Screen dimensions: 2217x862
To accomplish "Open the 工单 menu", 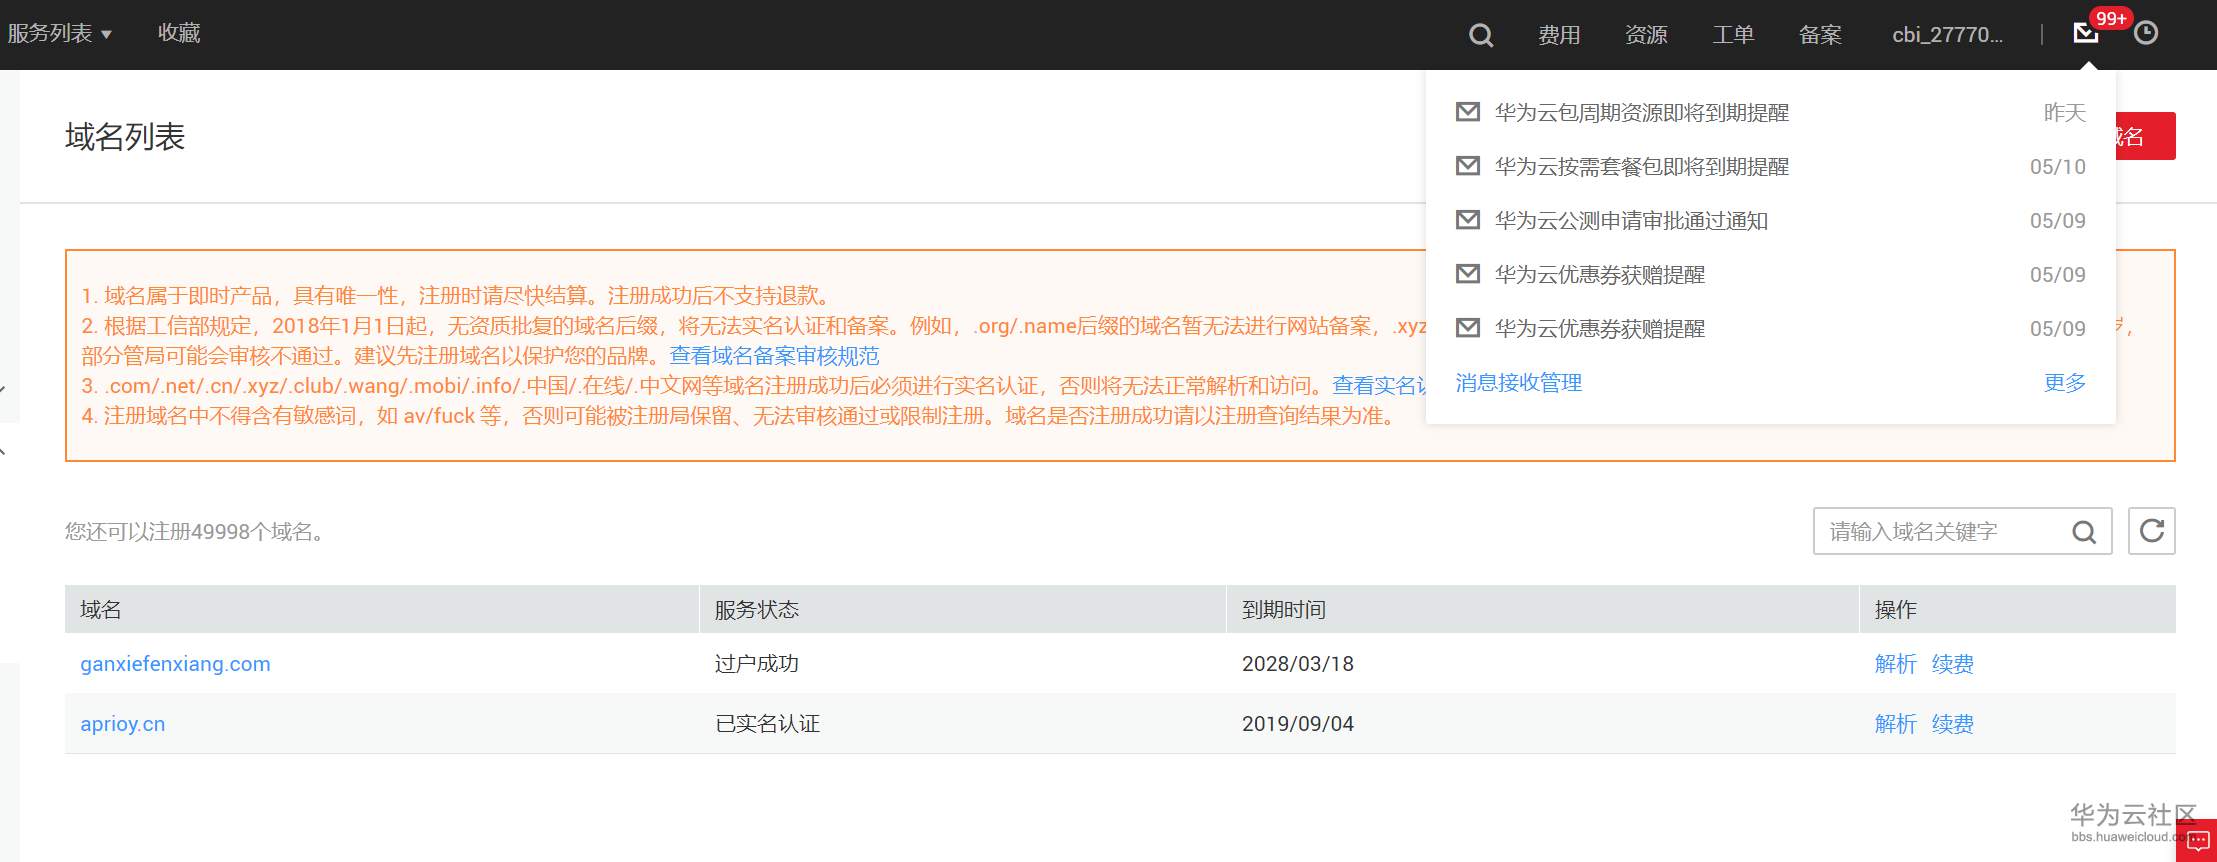I will 1733,35.
